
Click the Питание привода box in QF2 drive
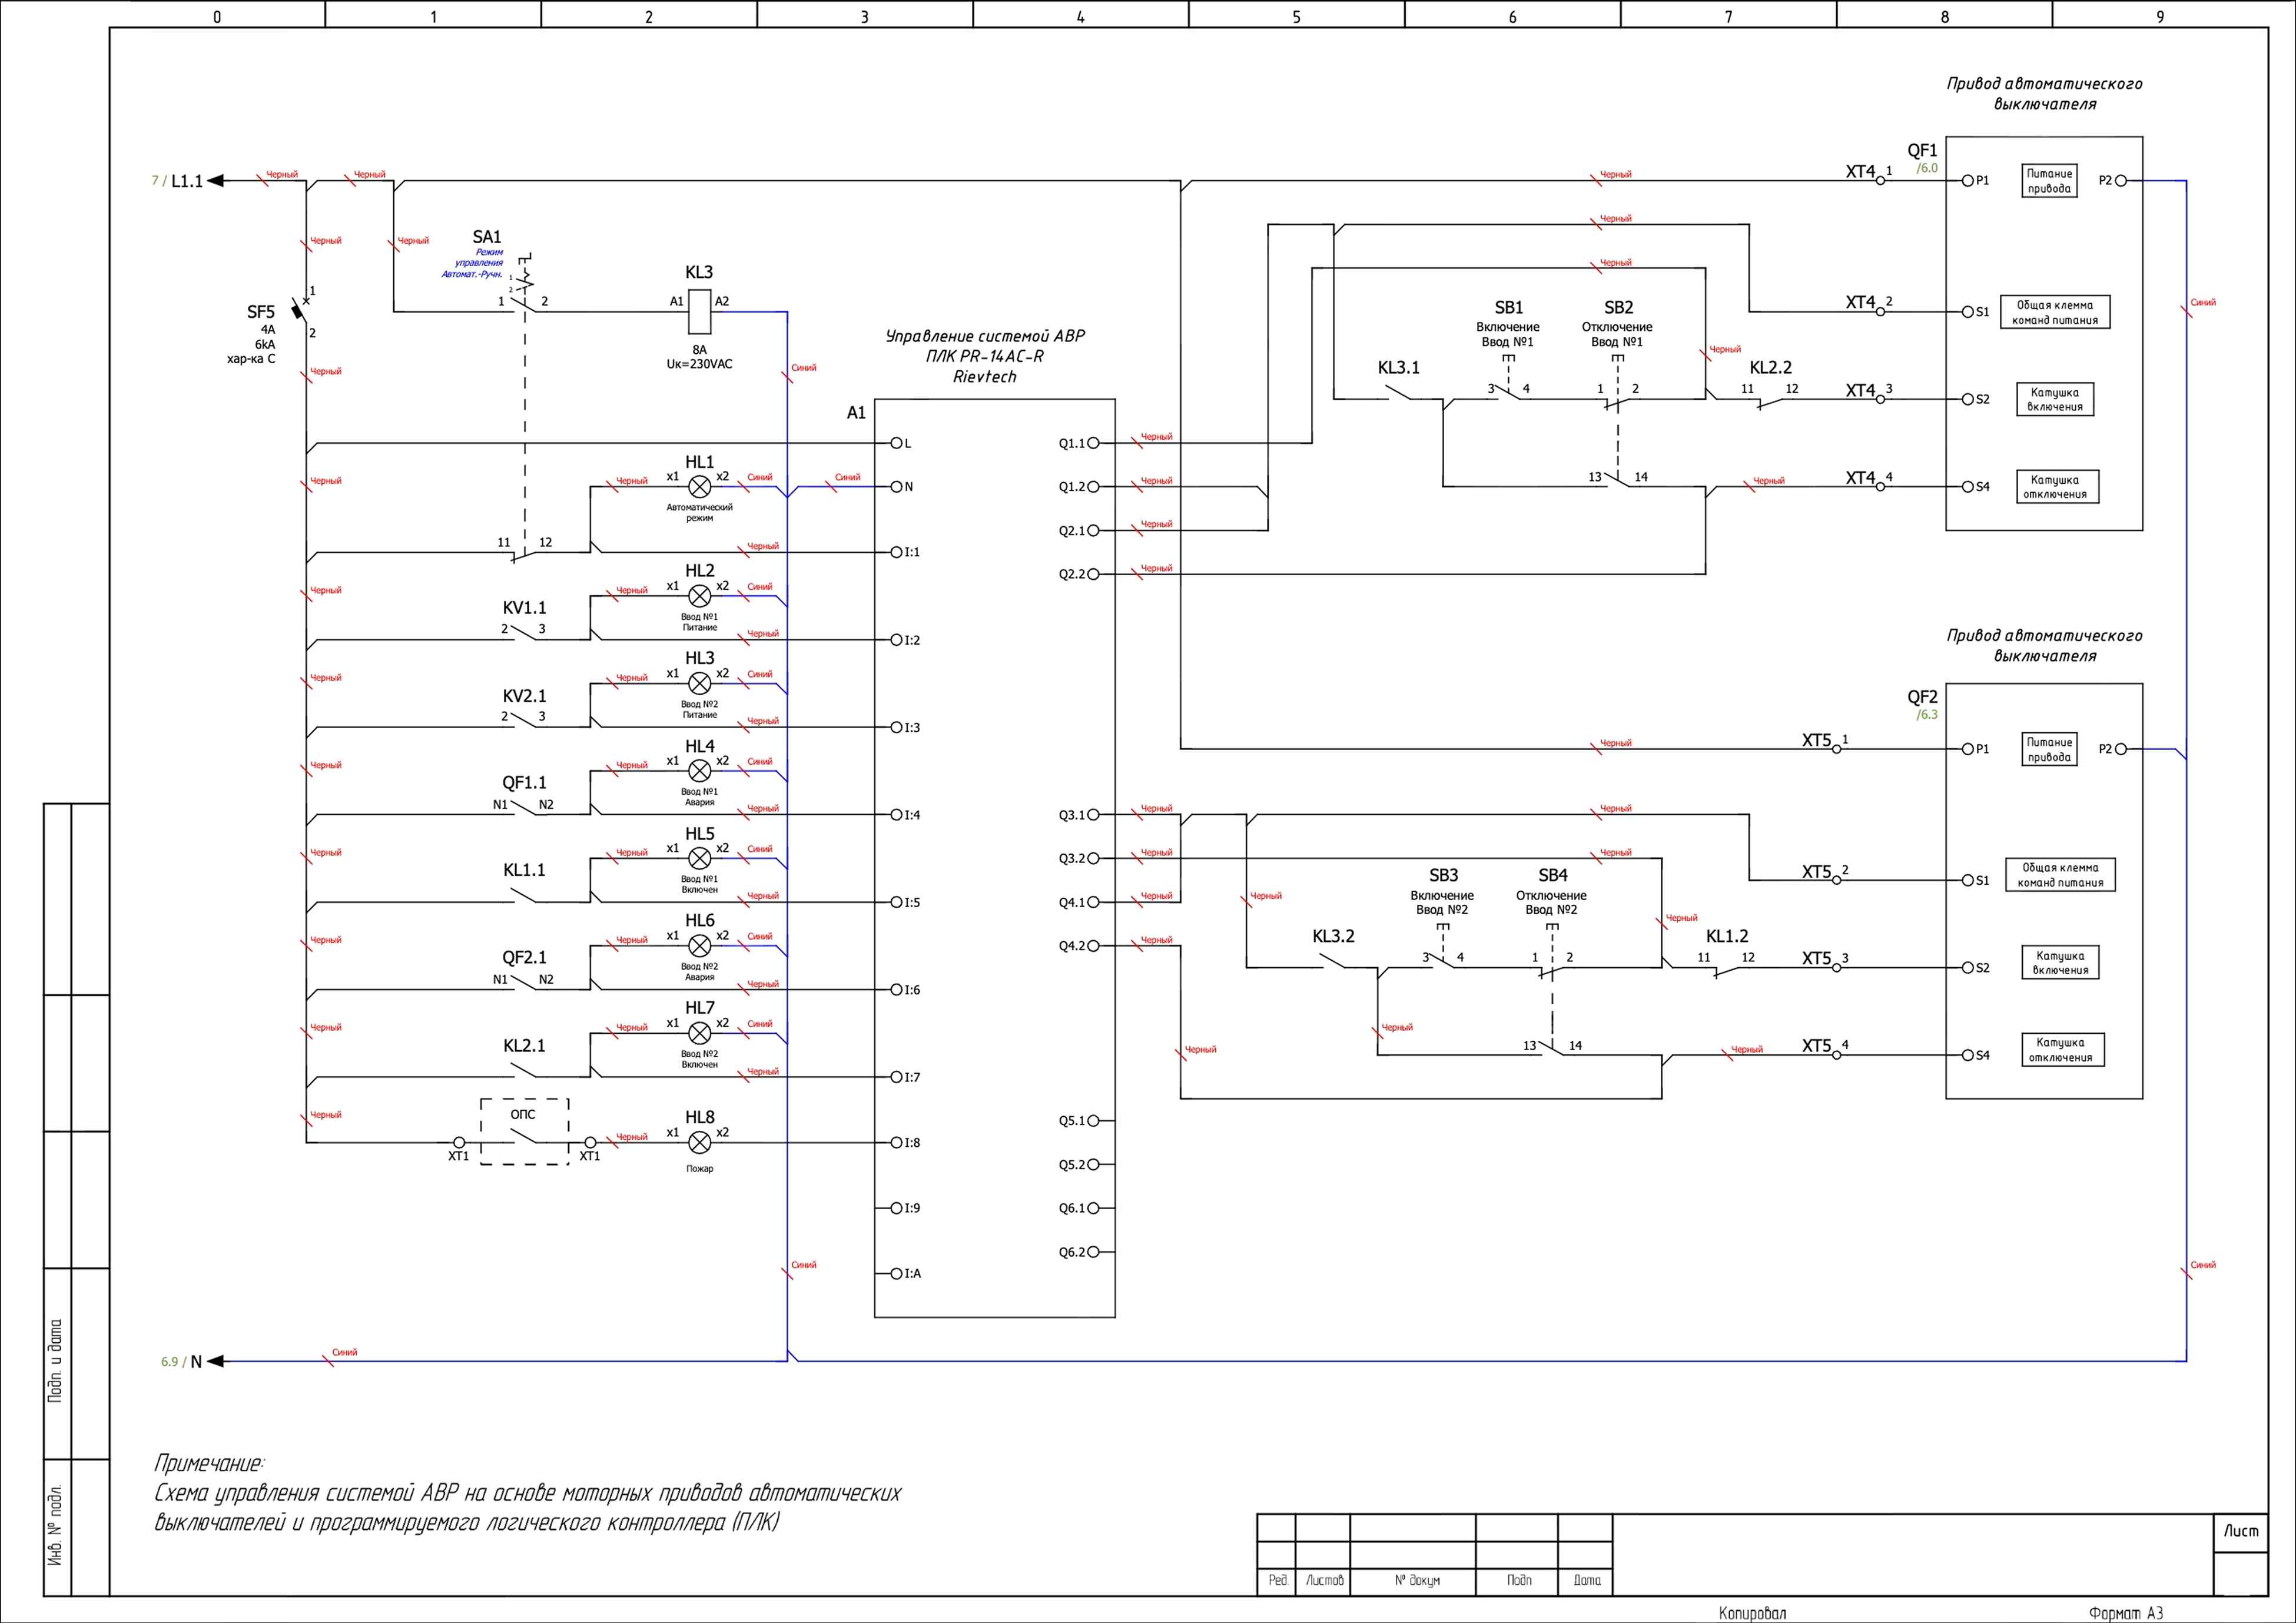tap(2049, 749)
